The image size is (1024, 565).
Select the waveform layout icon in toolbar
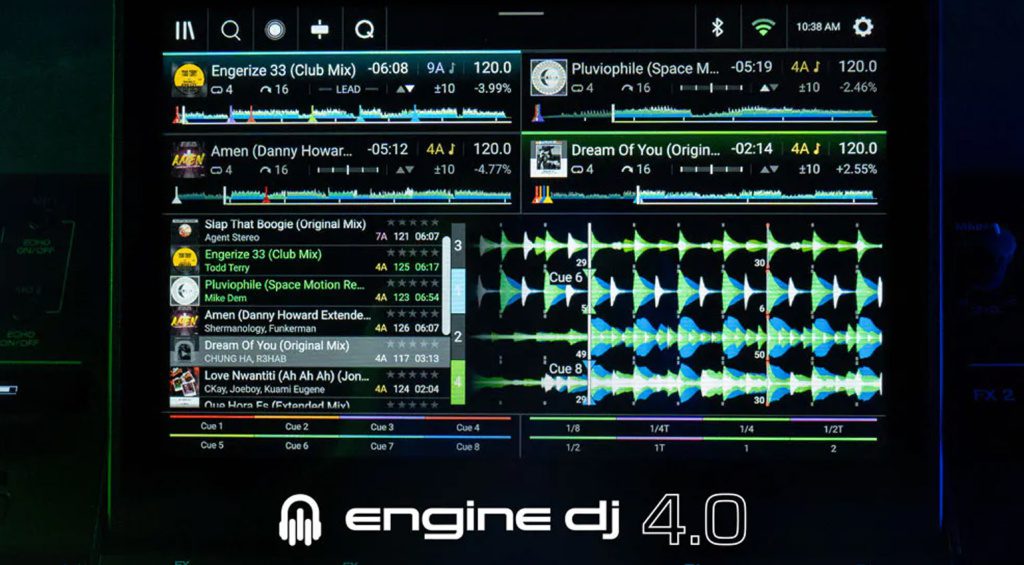[x=320, y=29]
